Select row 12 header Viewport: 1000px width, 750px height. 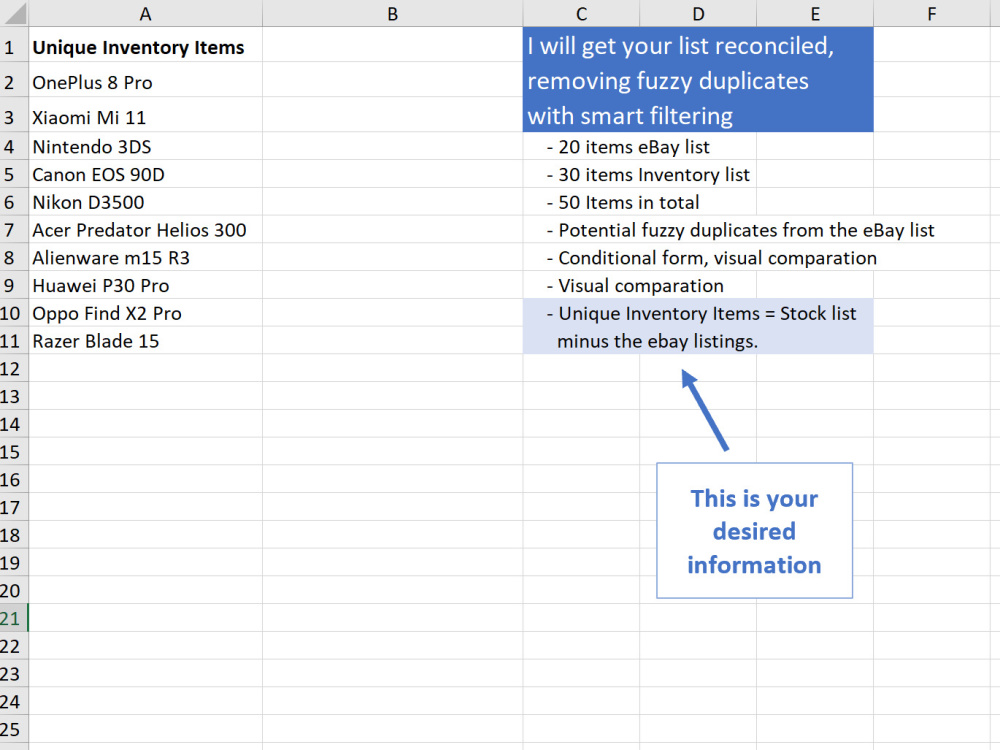14,369
